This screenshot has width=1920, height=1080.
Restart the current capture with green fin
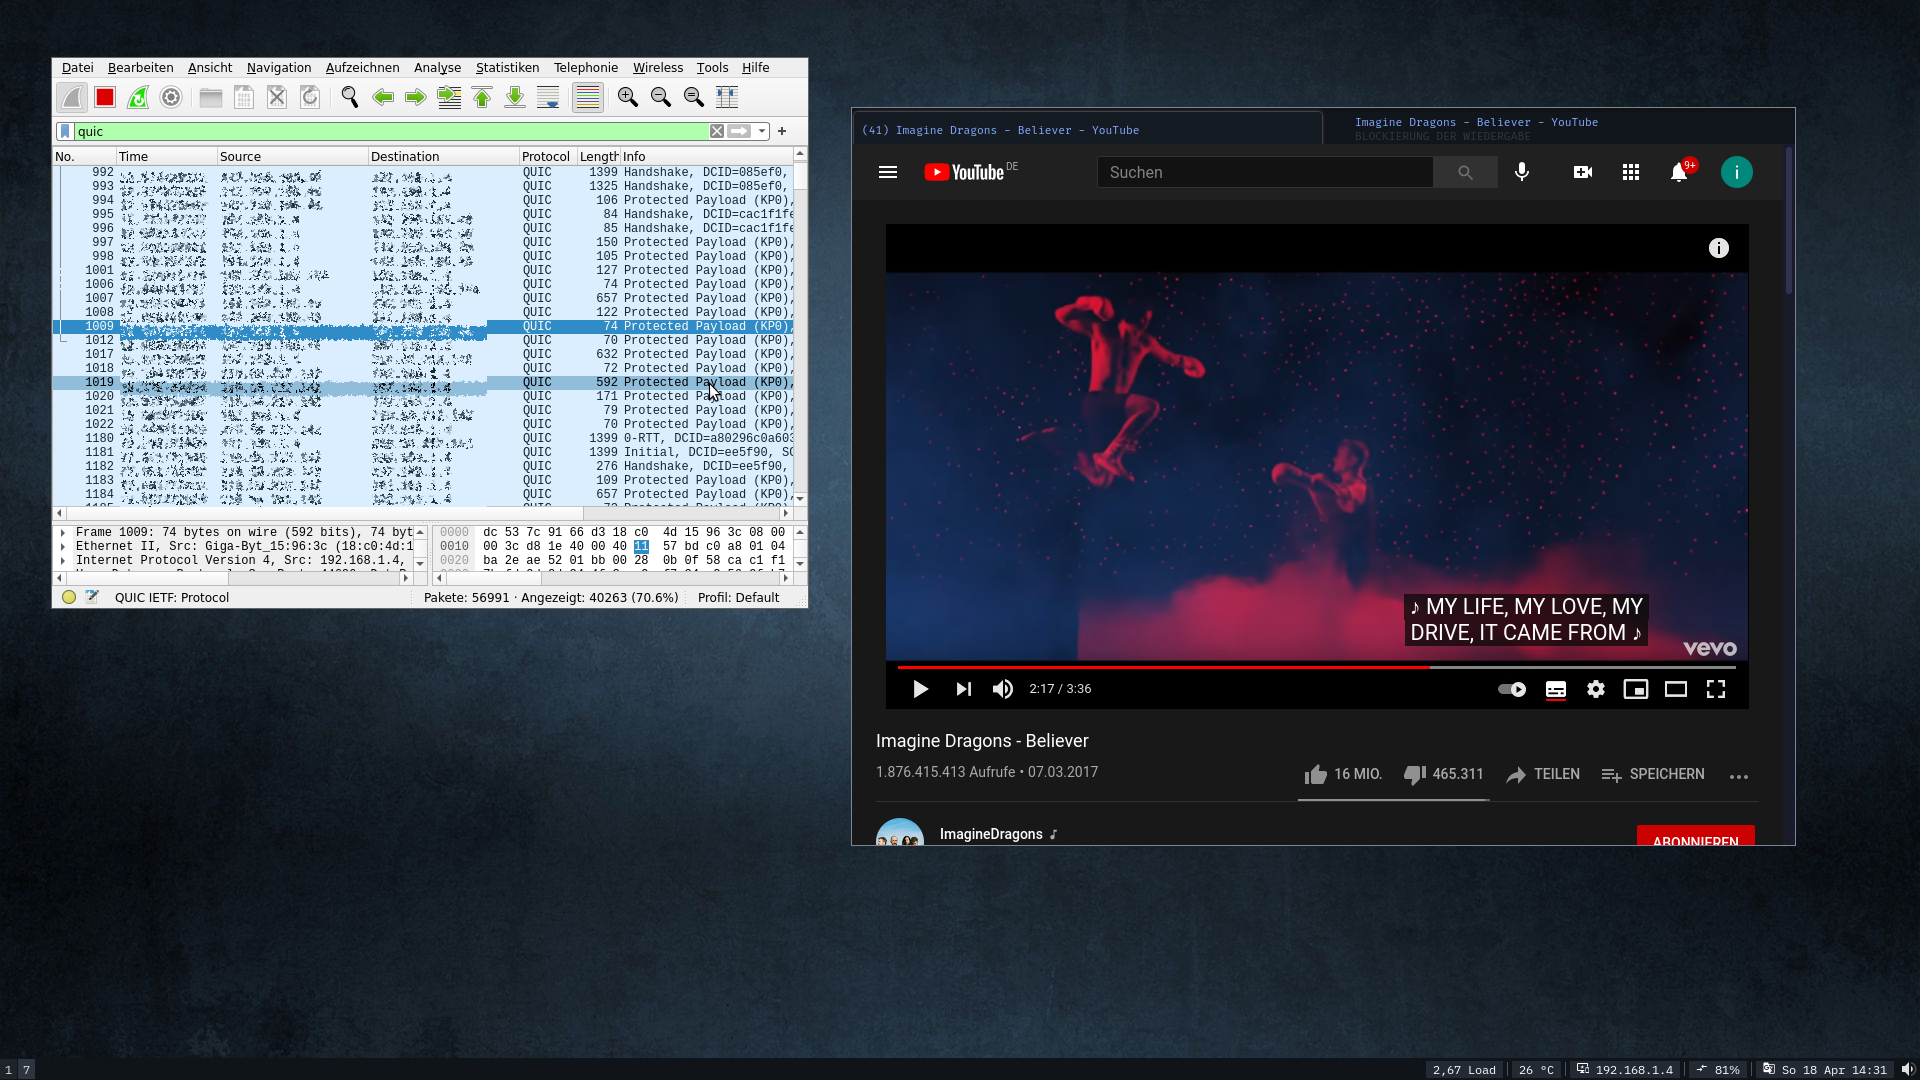click(138, 97)
